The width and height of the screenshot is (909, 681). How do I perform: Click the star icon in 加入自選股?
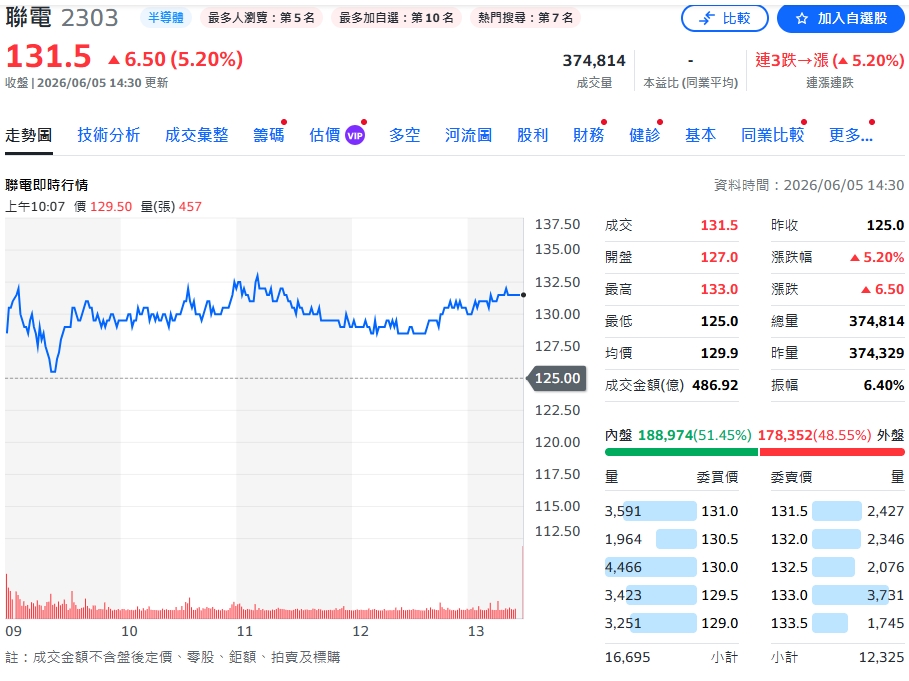(x=802, y=19)
